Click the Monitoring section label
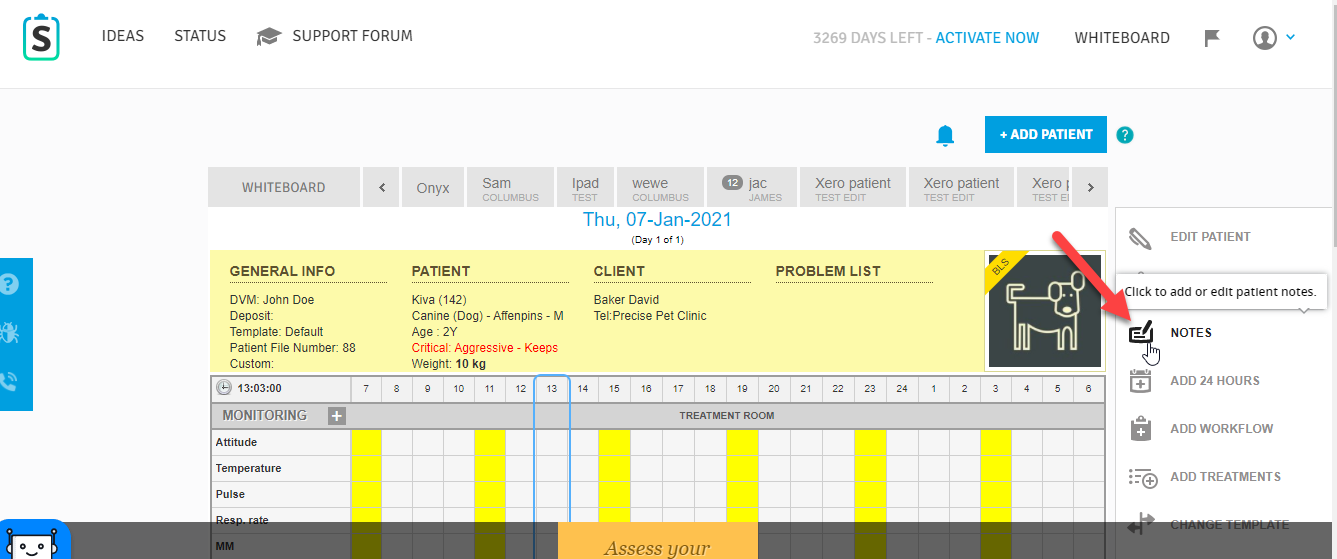The height and width of the screenshot is (559, 1337). coord(265,415)
